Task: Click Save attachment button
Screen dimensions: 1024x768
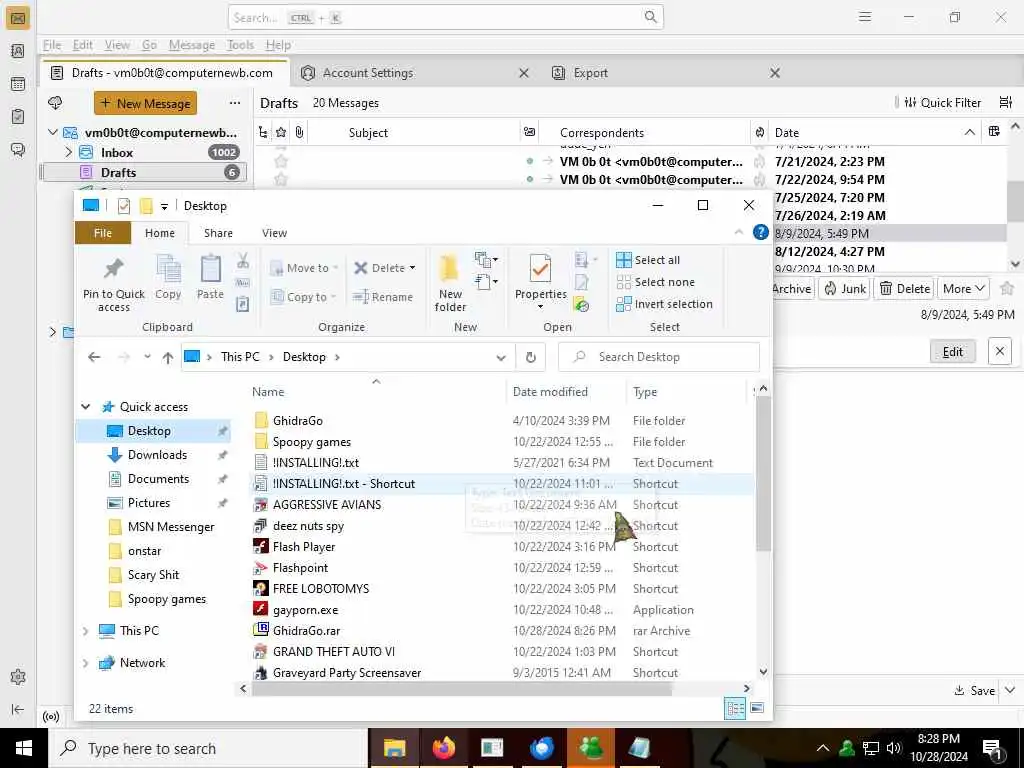Action: [x=974, y=690]
